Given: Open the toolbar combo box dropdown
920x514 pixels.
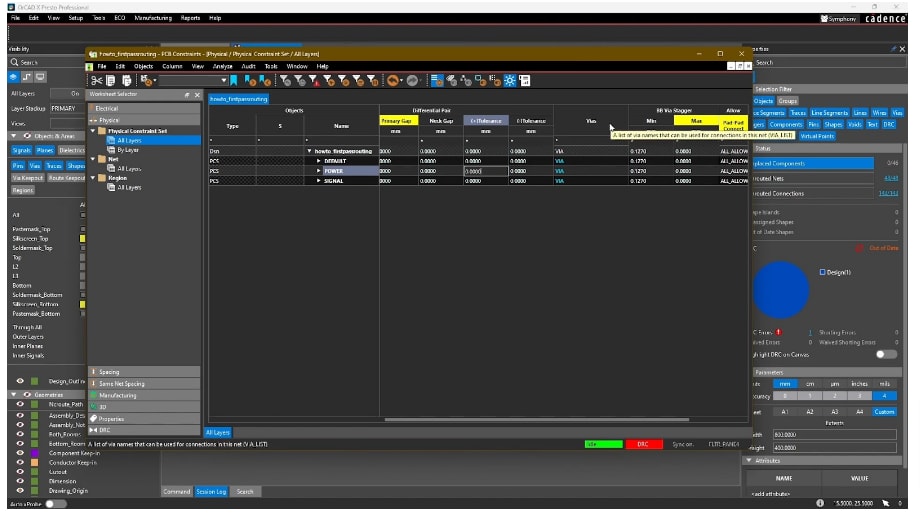Looking at the screenshot, I should click(x=224, y=80).
